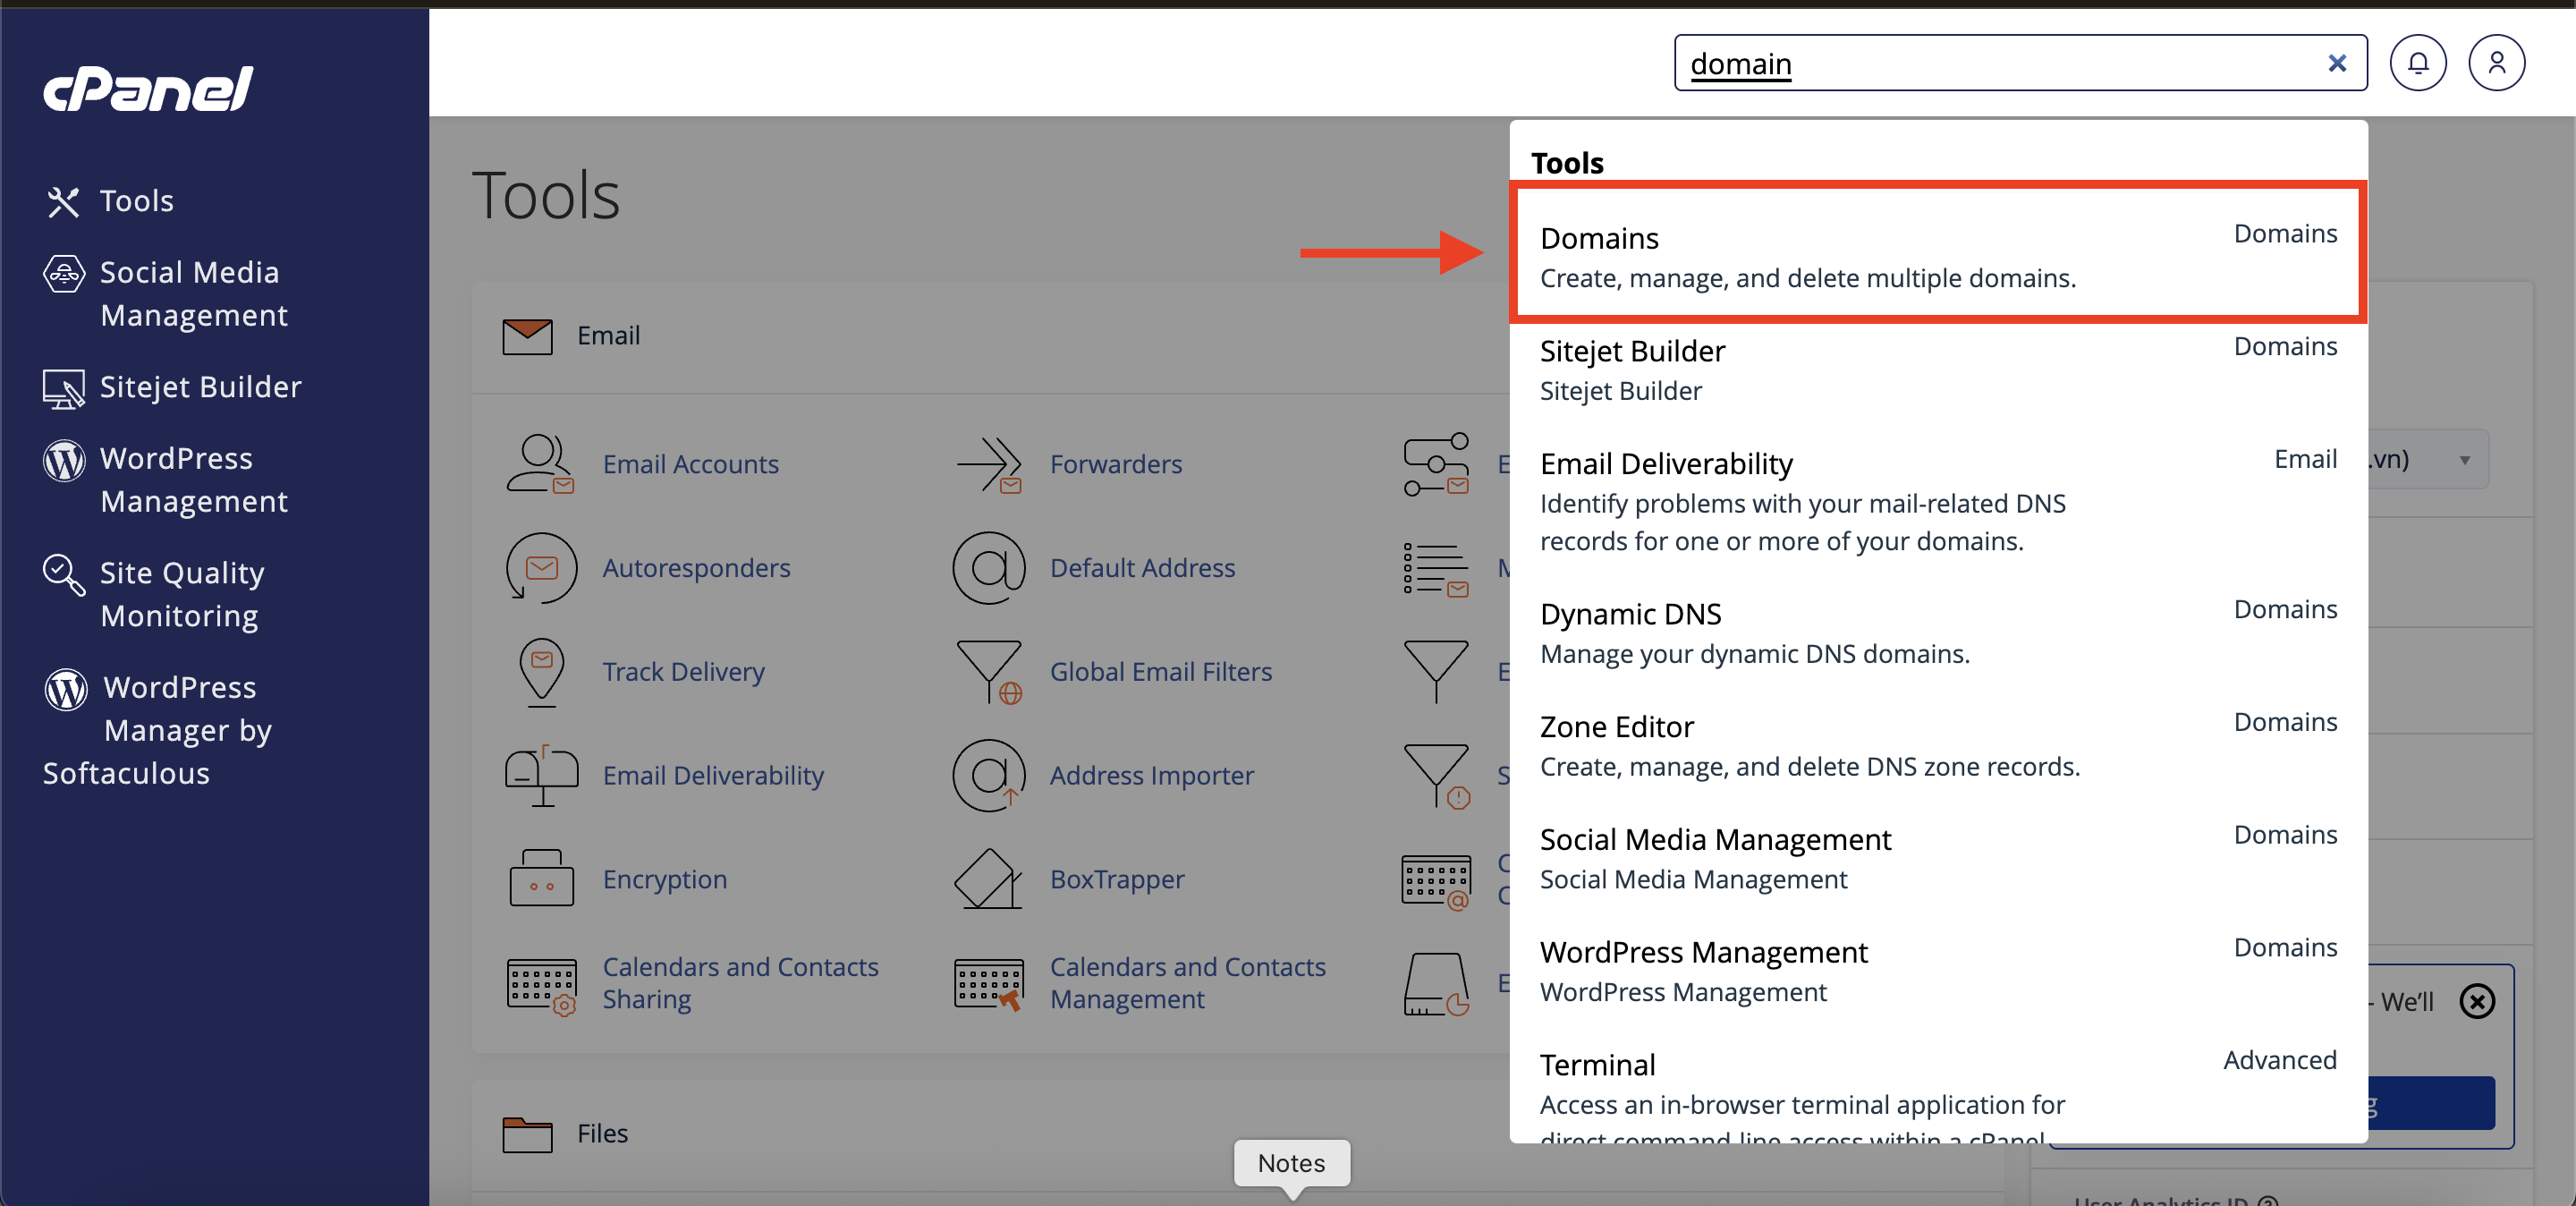Open Encryption link
2576x1206 pixels.
[664, 880]
